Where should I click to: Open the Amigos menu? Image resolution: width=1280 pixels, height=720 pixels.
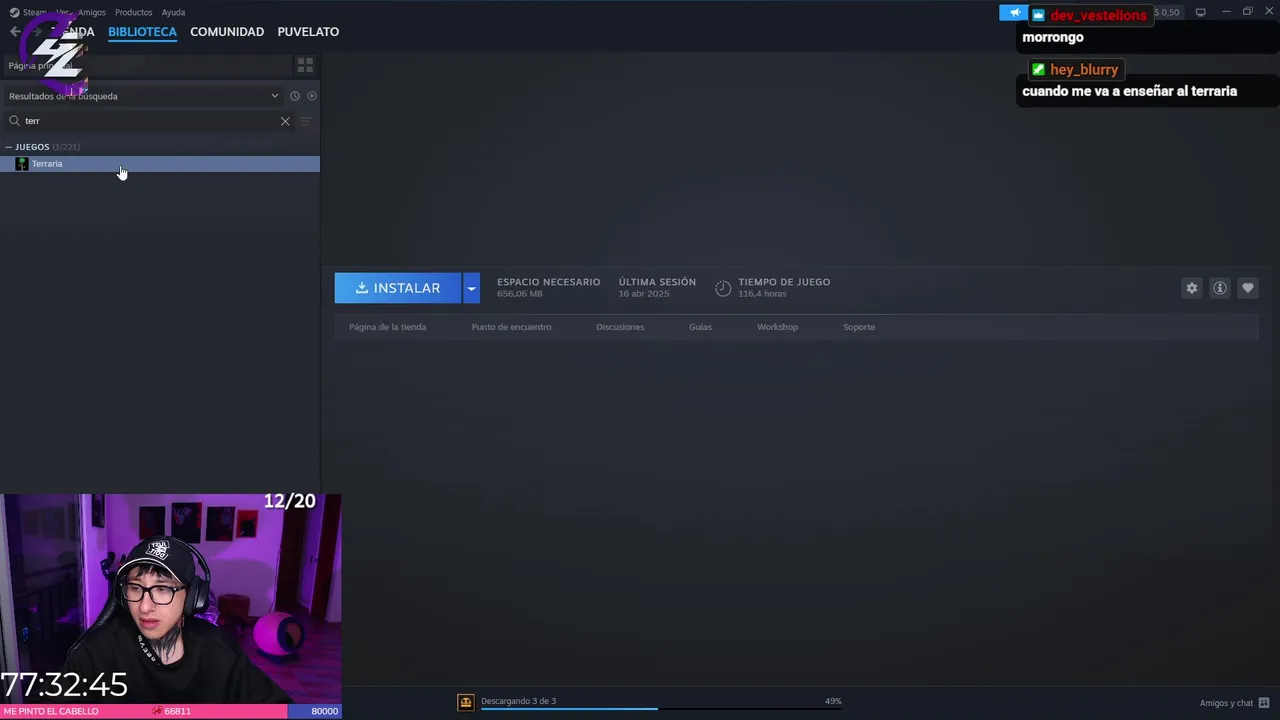[92, 12]
